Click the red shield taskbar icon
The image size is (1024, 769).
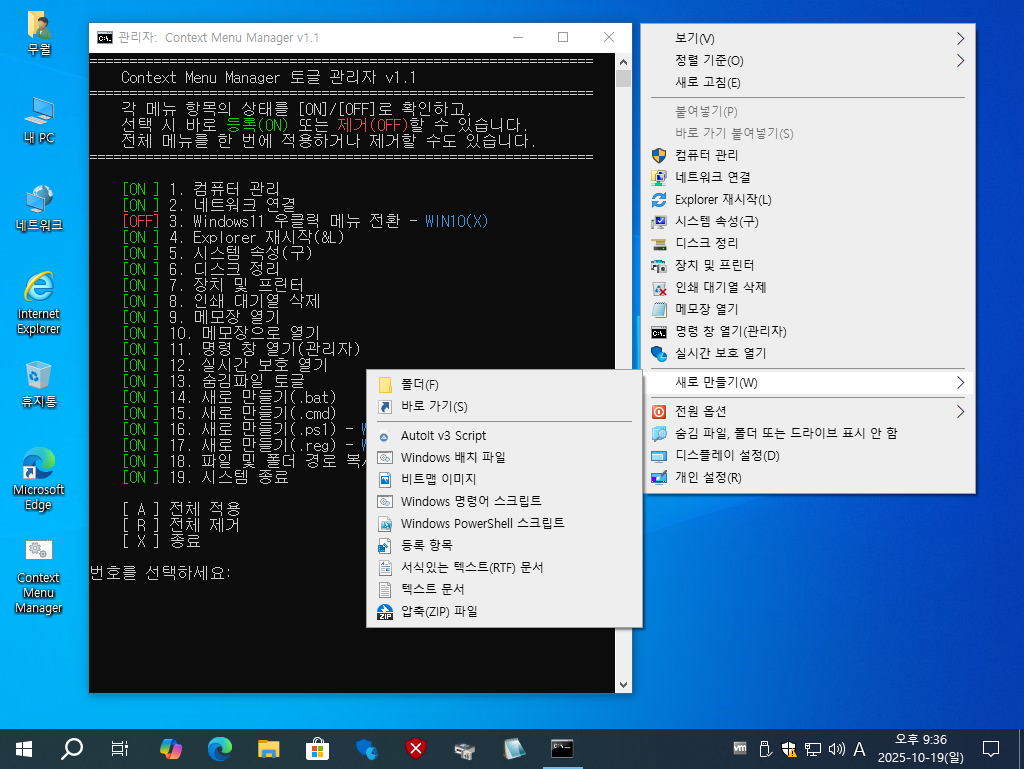click(x=415, y=749)
